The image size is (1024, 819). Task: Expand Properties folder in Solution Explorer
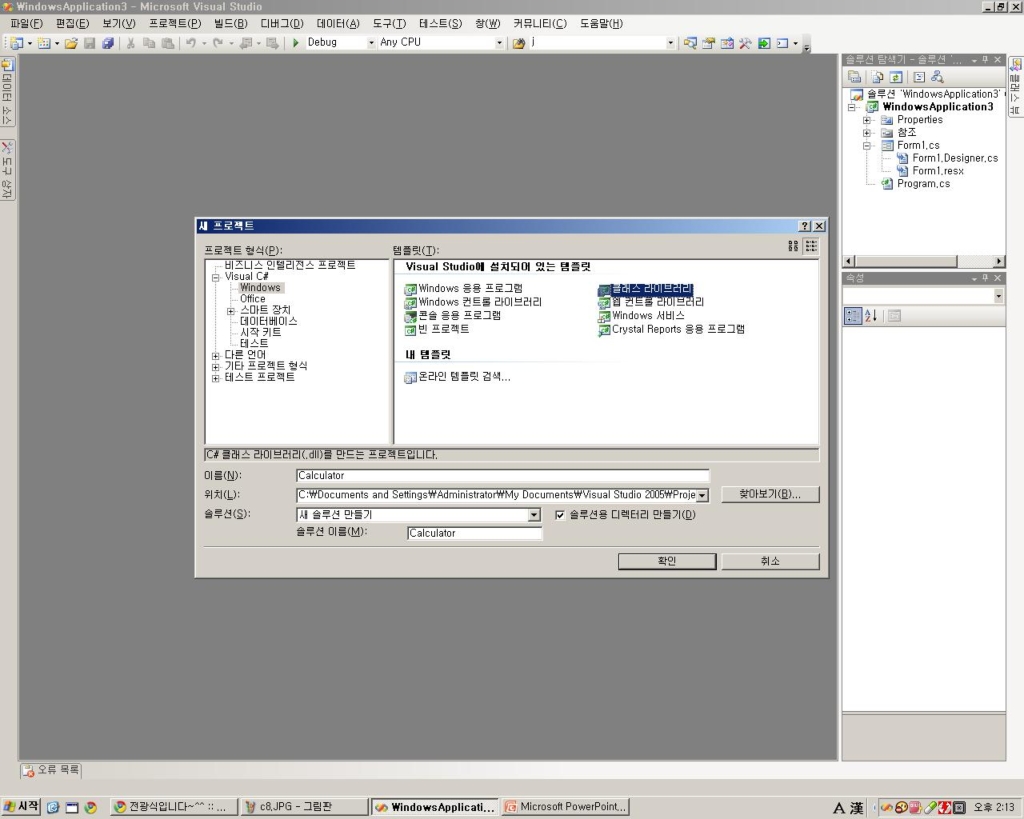click(867, 120)
